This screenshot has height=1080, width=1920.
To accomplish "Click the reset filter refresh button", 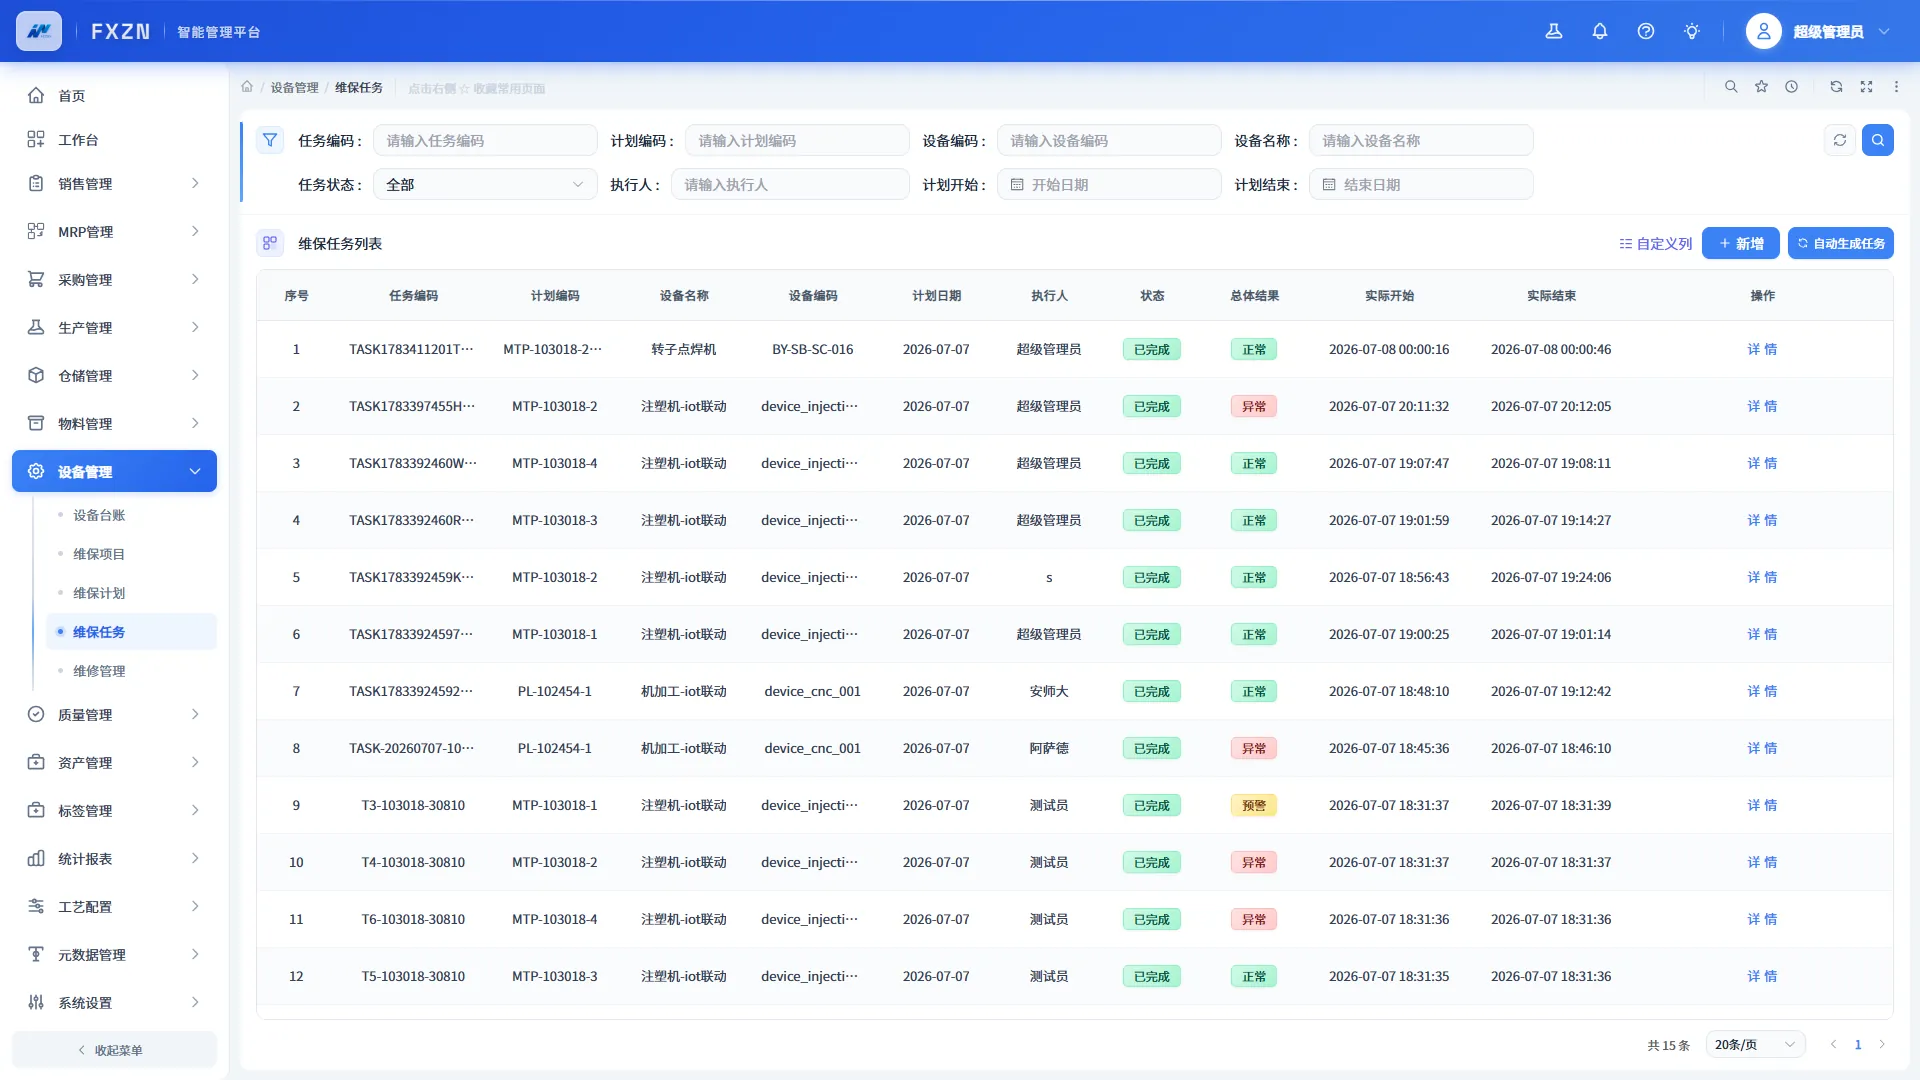I will pos(1840,140).
